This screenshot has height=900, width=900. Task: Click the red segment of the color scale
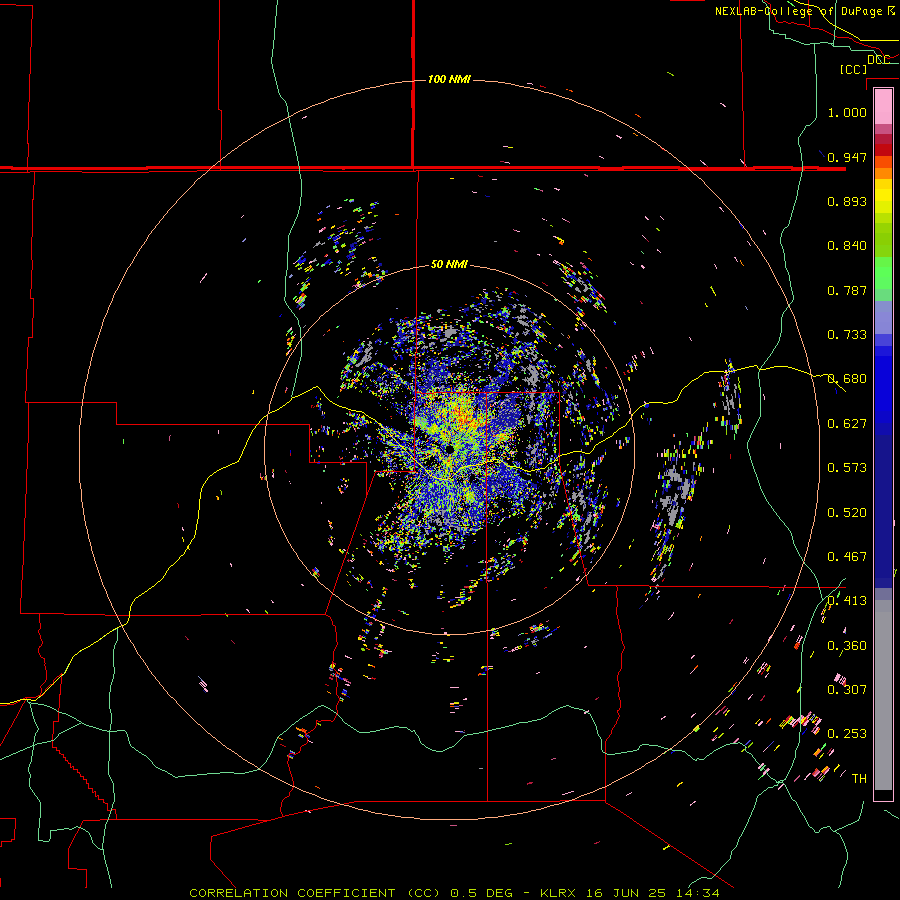click(x=883, y=149)
